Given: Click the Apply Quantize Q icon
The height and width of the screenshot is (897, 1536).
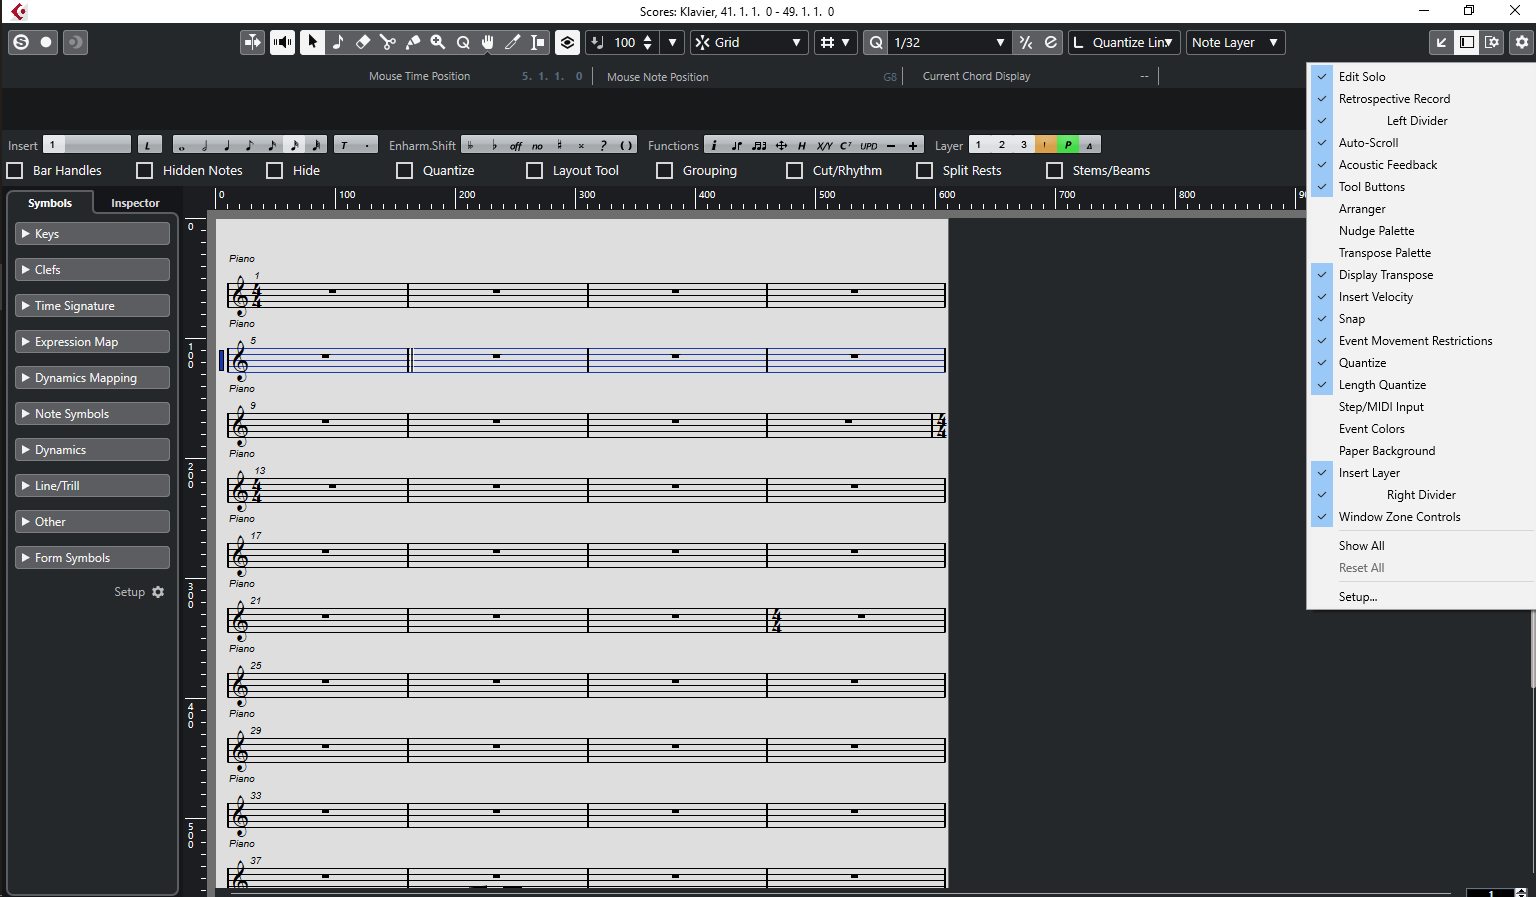Looking at the screenshot, I should [876, 42].
